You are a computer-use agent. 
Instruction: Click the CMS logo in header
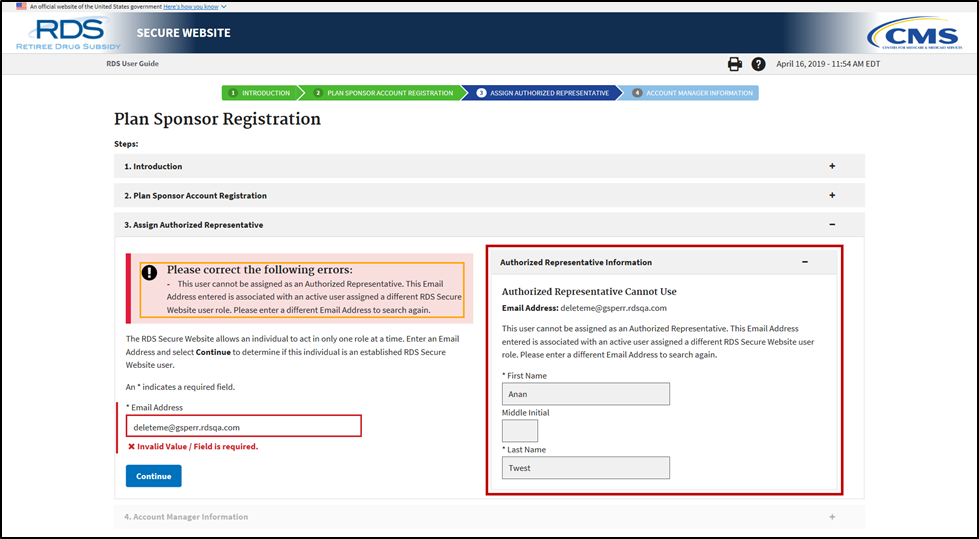tap(913, 34)
